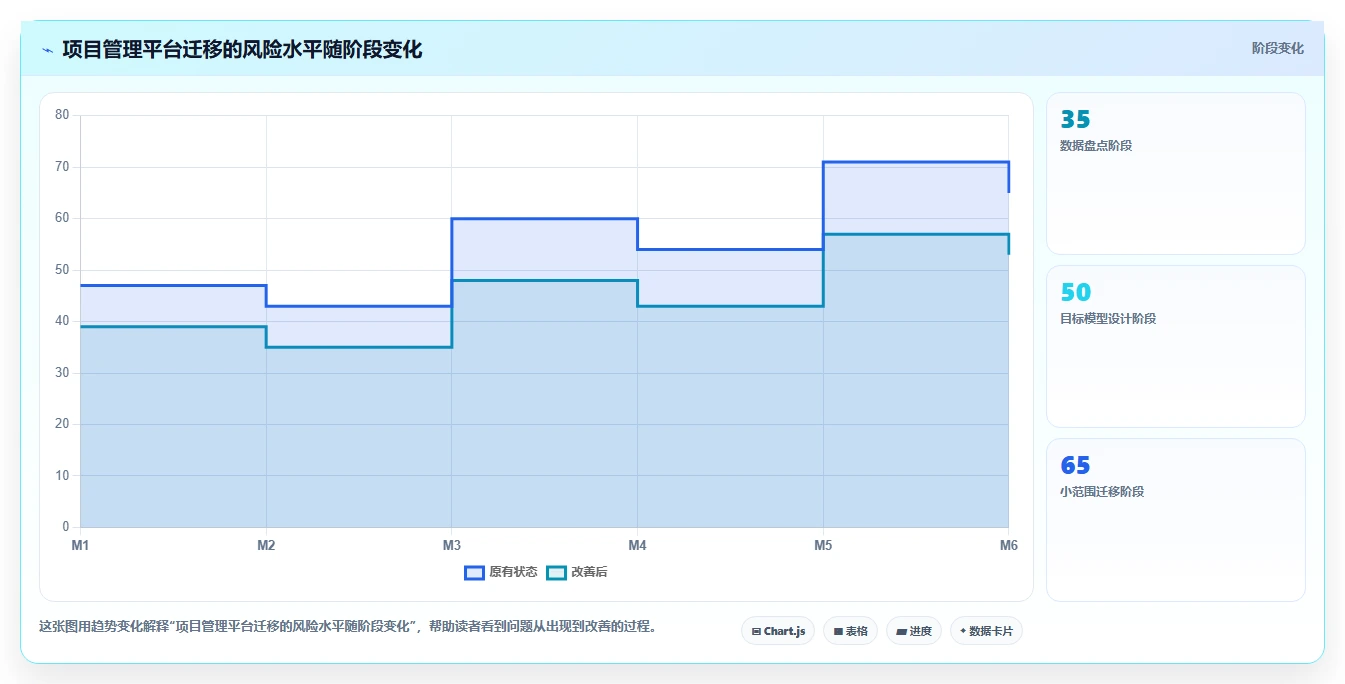Viewport: 1345px width, 684px height.
Task: Click the lightning icon beside the title
Action: click(x=47, y=50)
